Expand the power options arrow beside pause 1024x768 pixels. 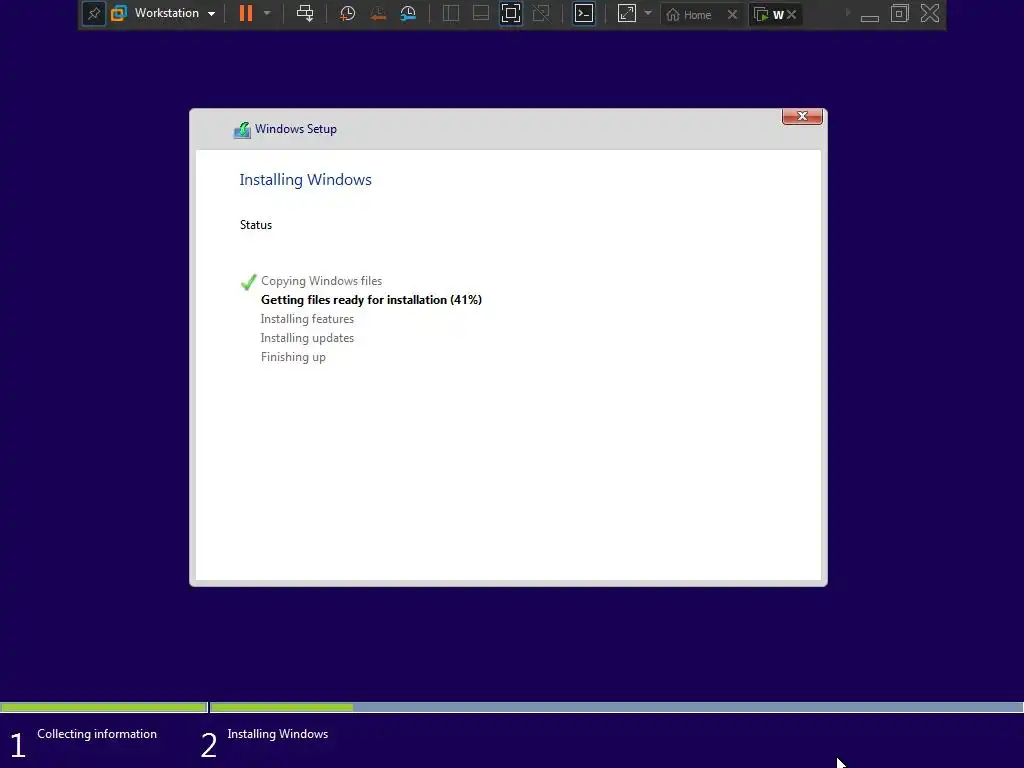coord(267,13)
